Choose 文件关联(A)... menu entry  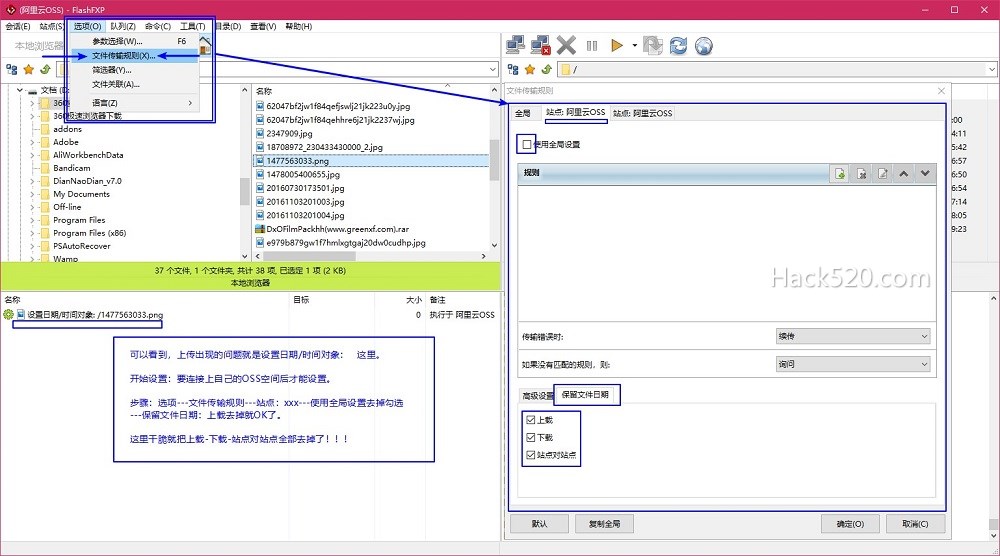[135, 84]
